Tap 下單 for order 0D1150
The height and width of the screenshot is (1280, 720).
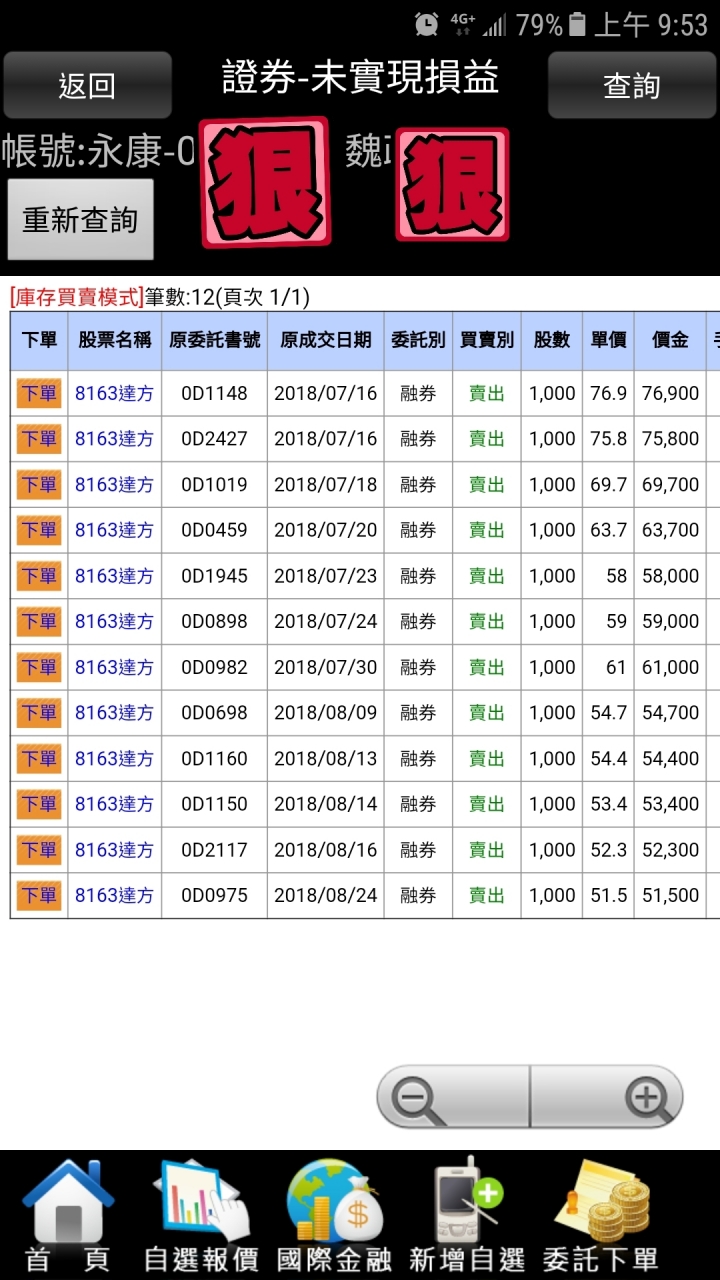click(39, 804)
